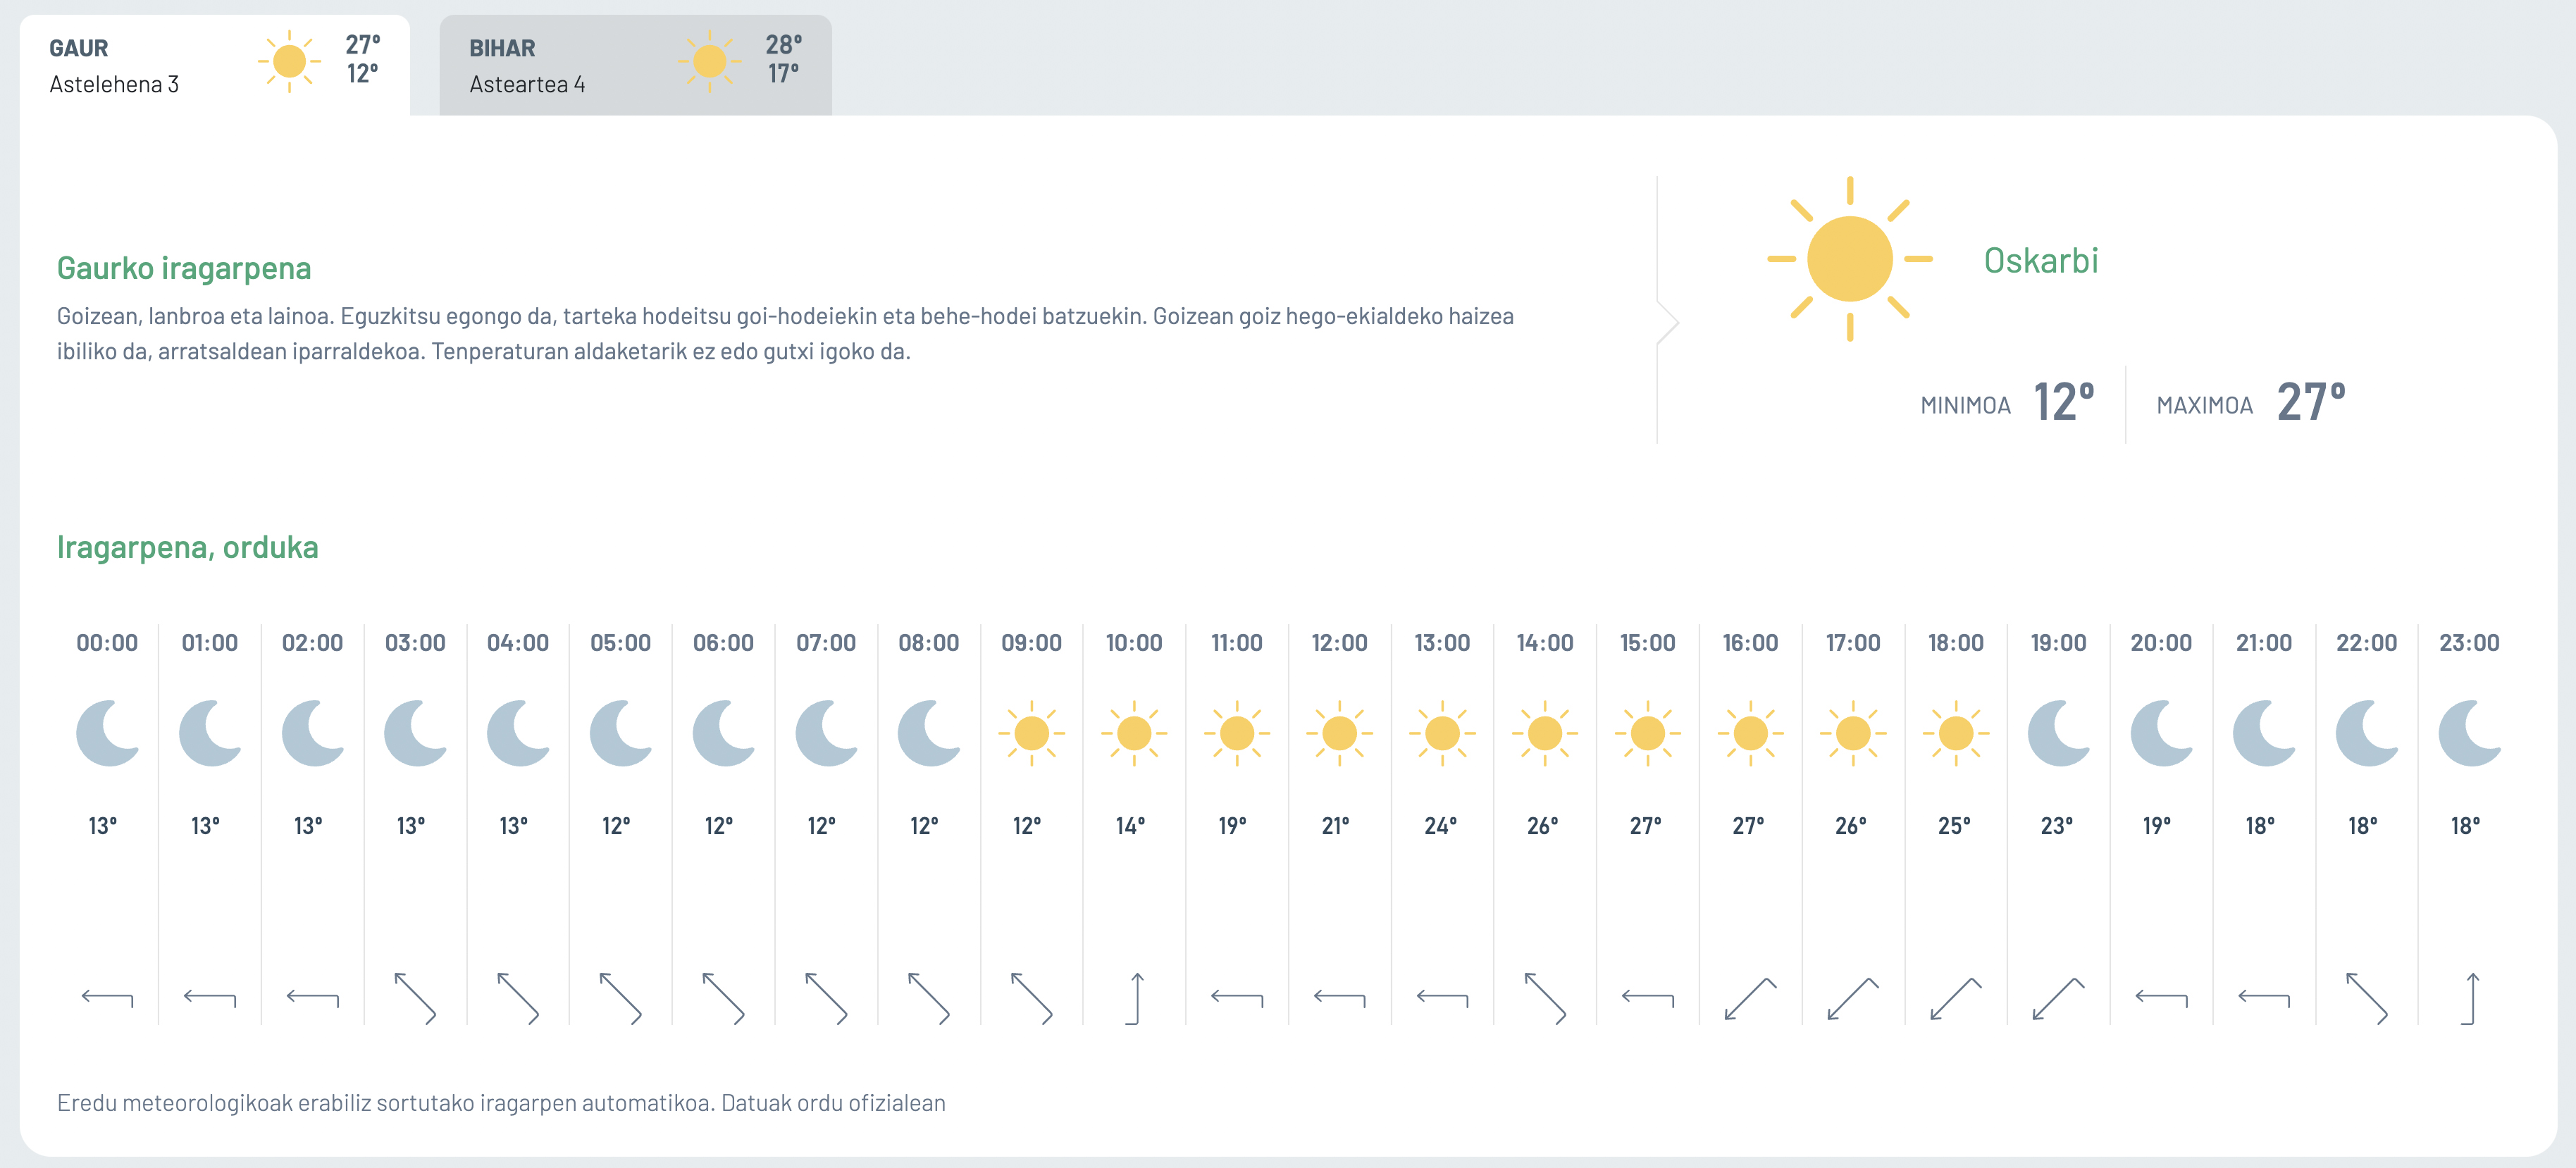
Task: Click the Gaurko iragarpena heading
Action: pos(184,268)
